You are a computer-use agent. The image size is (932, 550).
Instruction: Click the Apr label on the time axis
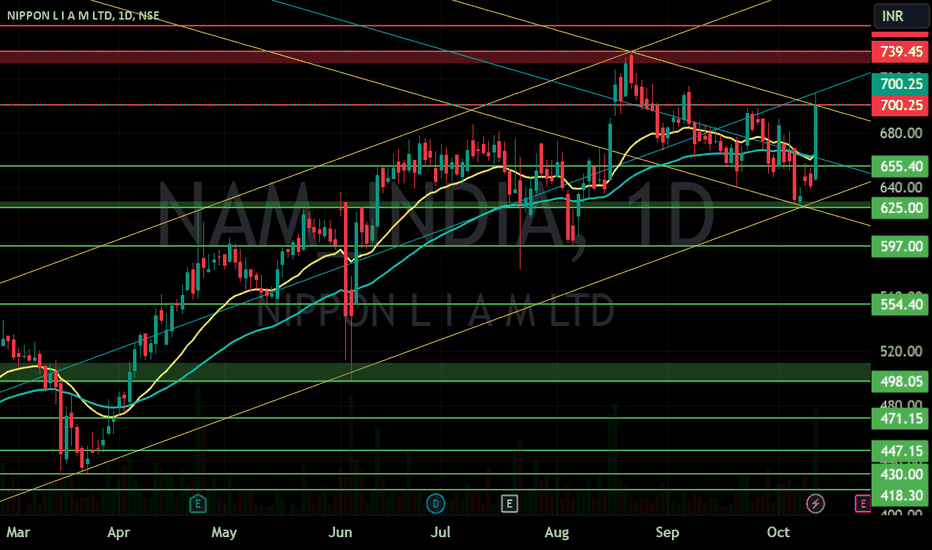118,532
